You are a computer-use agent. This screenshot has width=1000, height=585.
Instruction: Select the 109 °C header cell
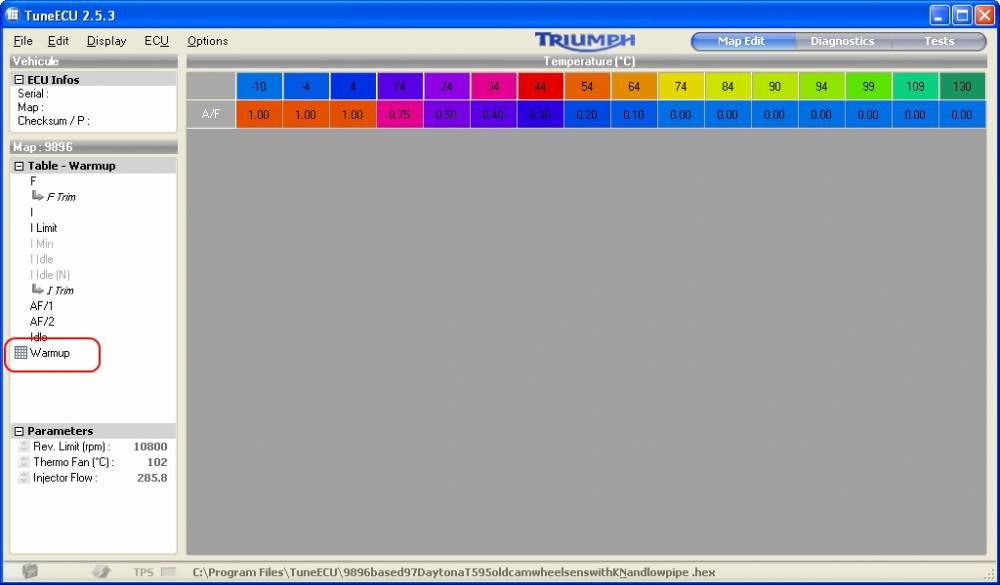point(915,86)
